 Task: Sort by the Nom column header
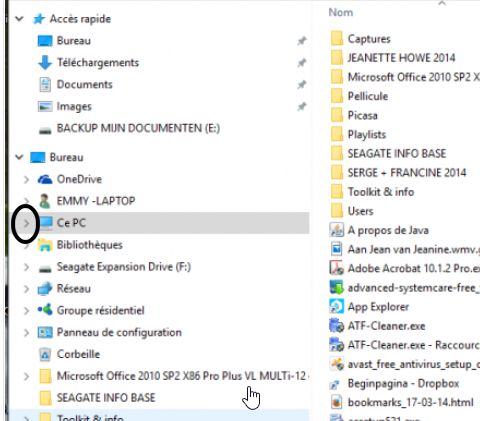341,12
